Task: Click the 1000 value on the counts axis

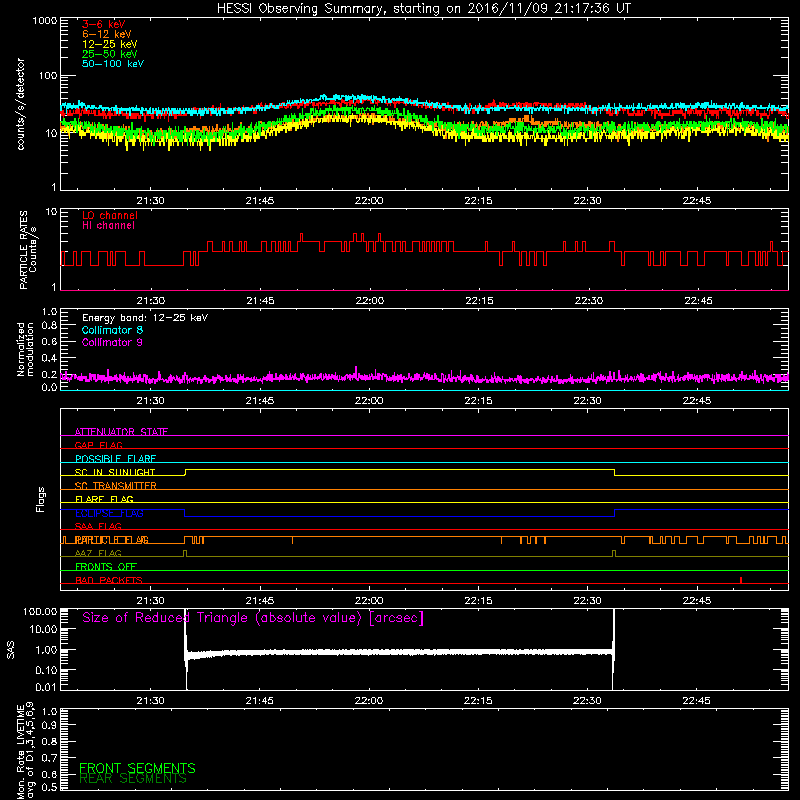Action: pos(44,21)
